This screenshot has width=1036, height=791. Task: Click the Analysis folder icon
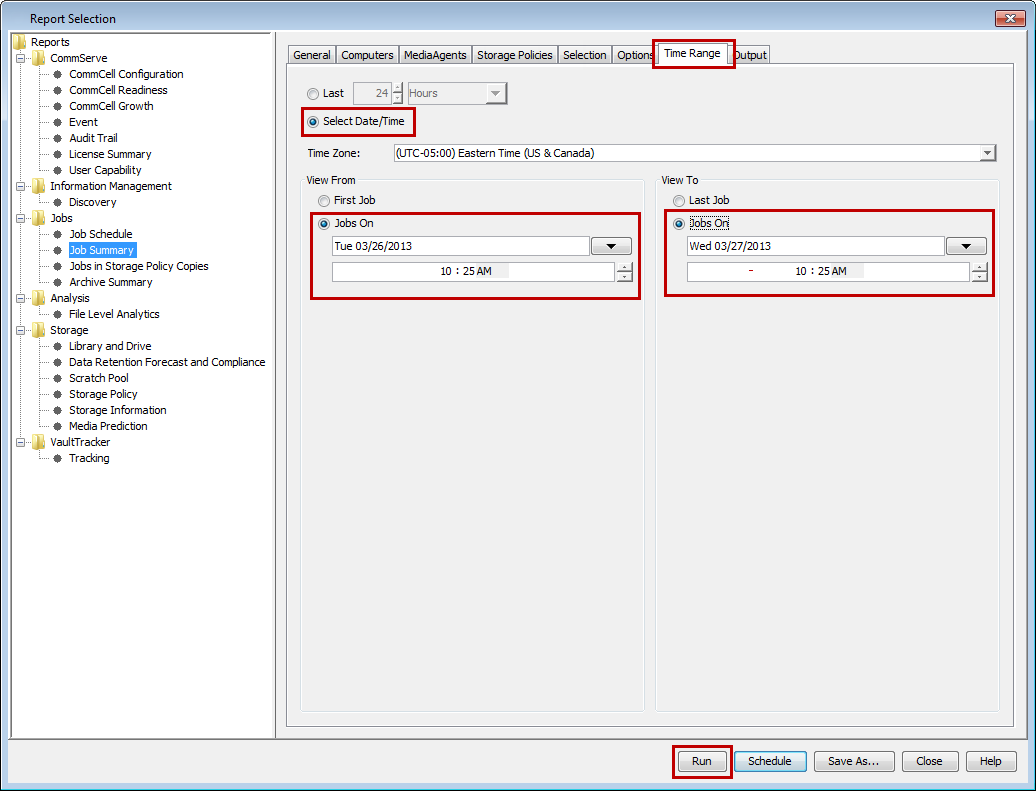(x=39, y=298)
